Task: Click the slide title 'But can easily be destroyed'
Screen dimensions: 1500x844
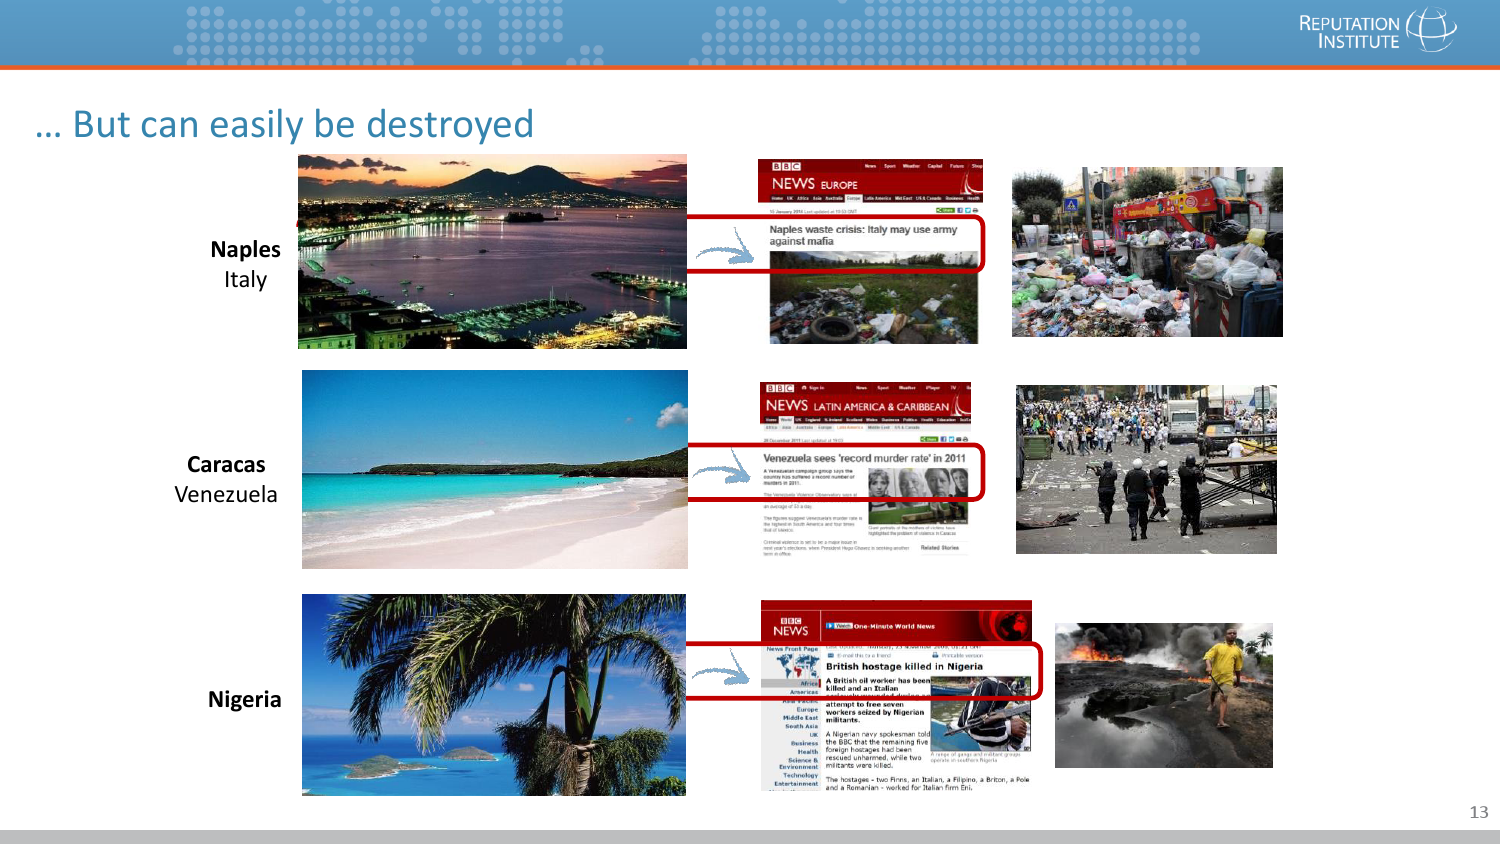Action: pyautogui.click(x=285, y=124)
